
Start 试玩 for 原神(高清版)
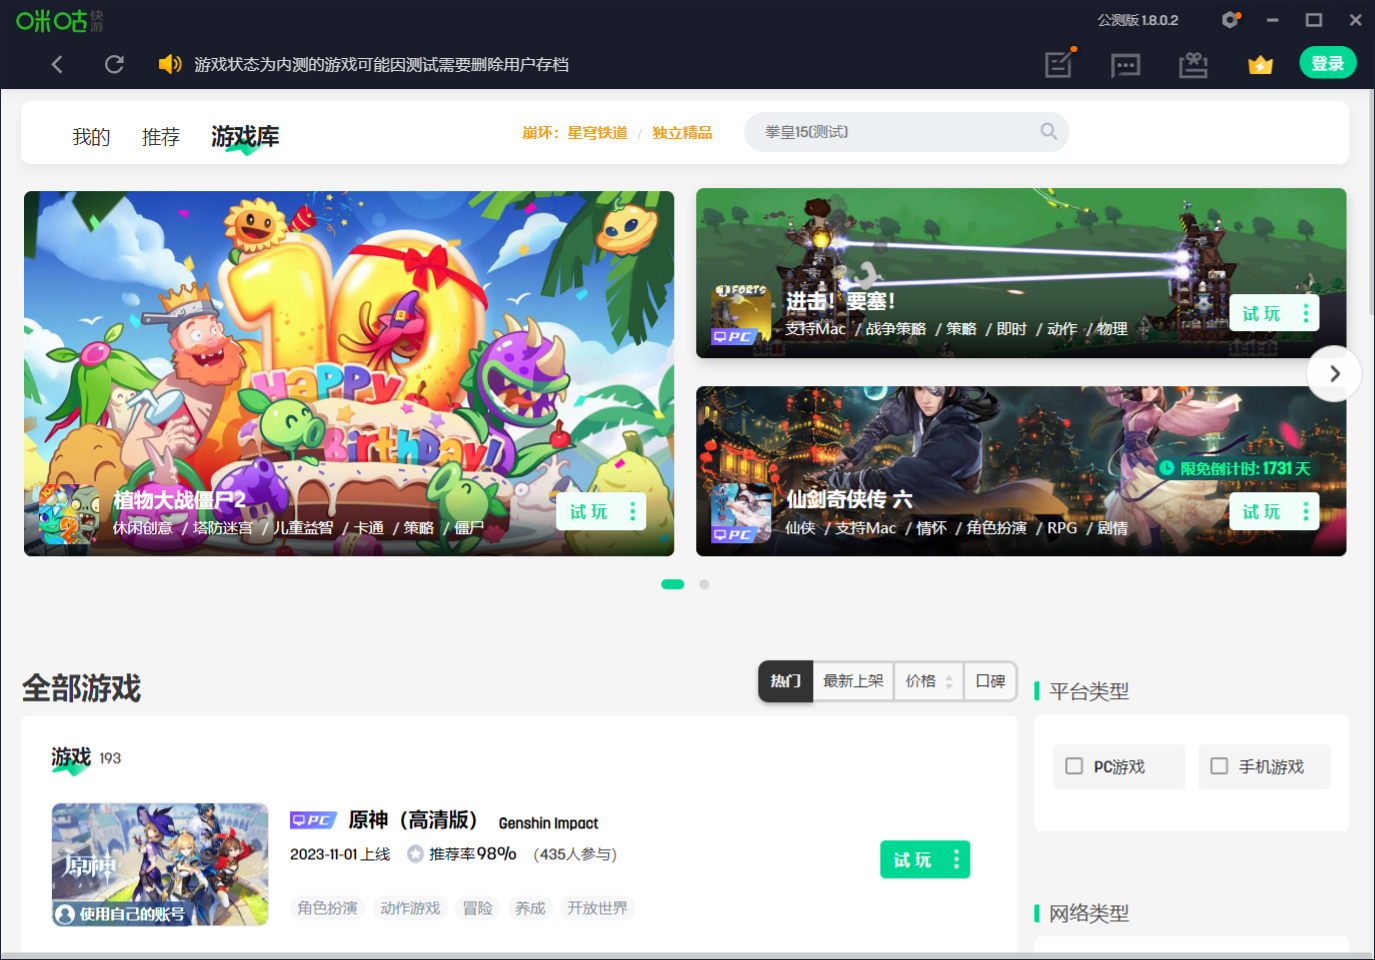913,859
